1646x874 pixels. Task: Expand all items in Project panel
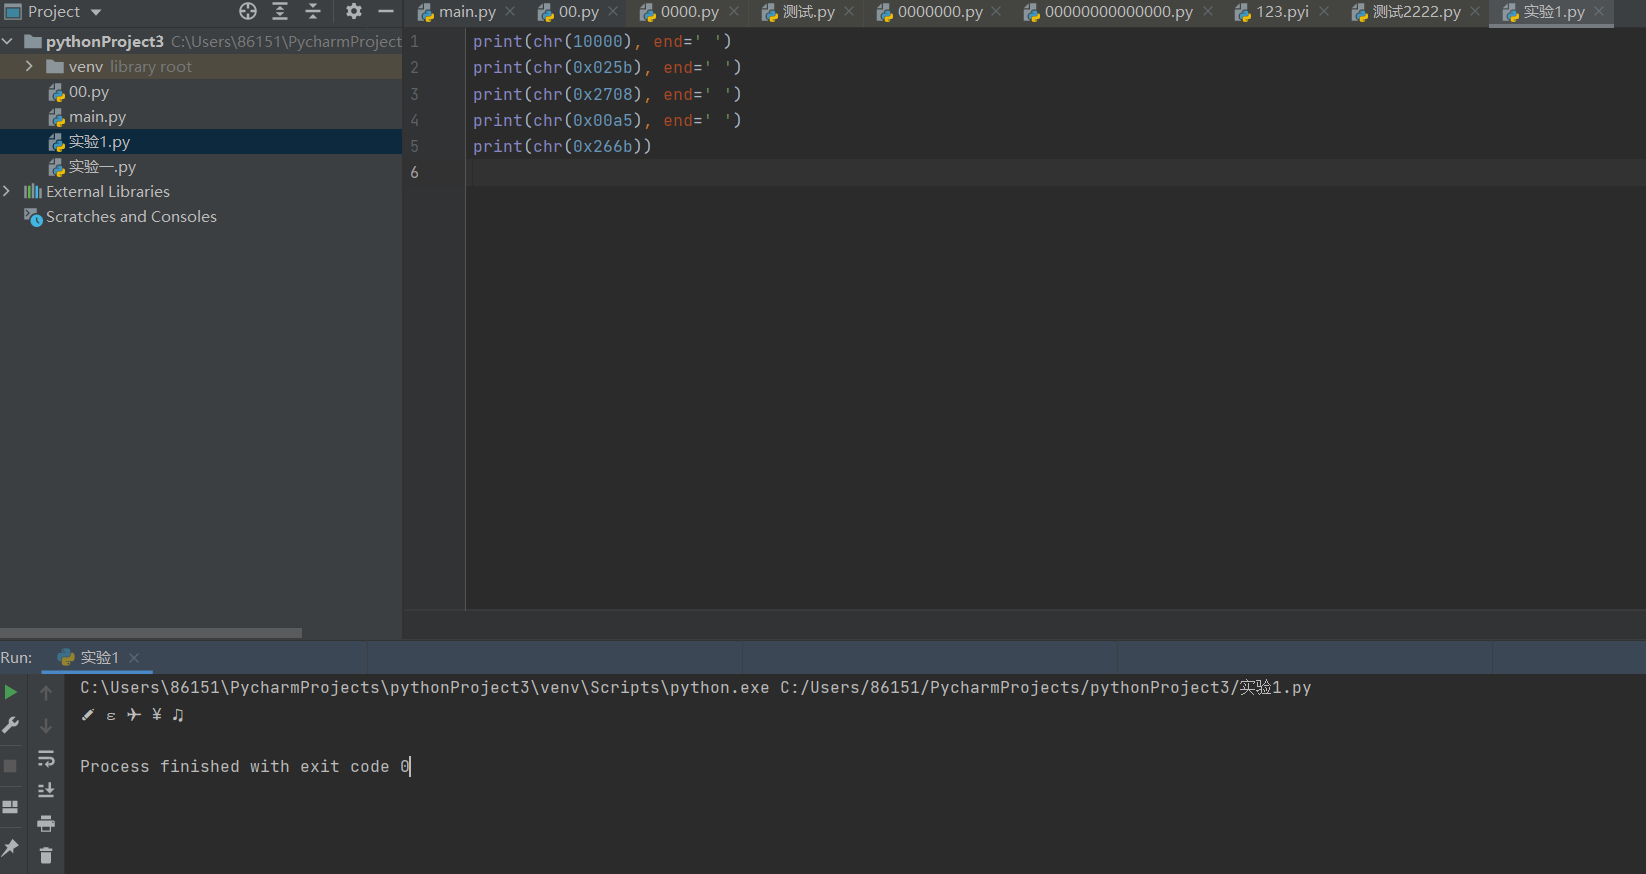(280, 11)
